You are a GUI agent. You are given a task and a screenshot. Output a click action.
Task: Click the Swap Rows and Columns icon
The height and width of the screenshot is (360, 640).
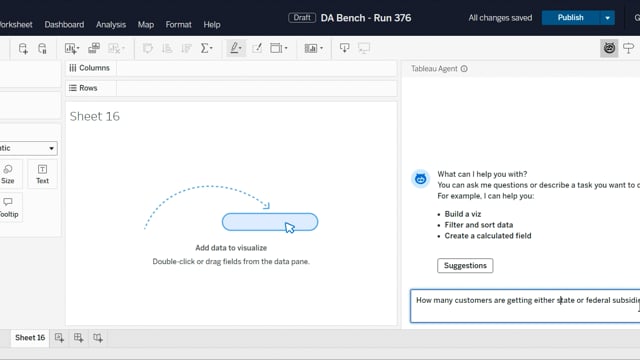pyautogui.click(x=148, y=49)
